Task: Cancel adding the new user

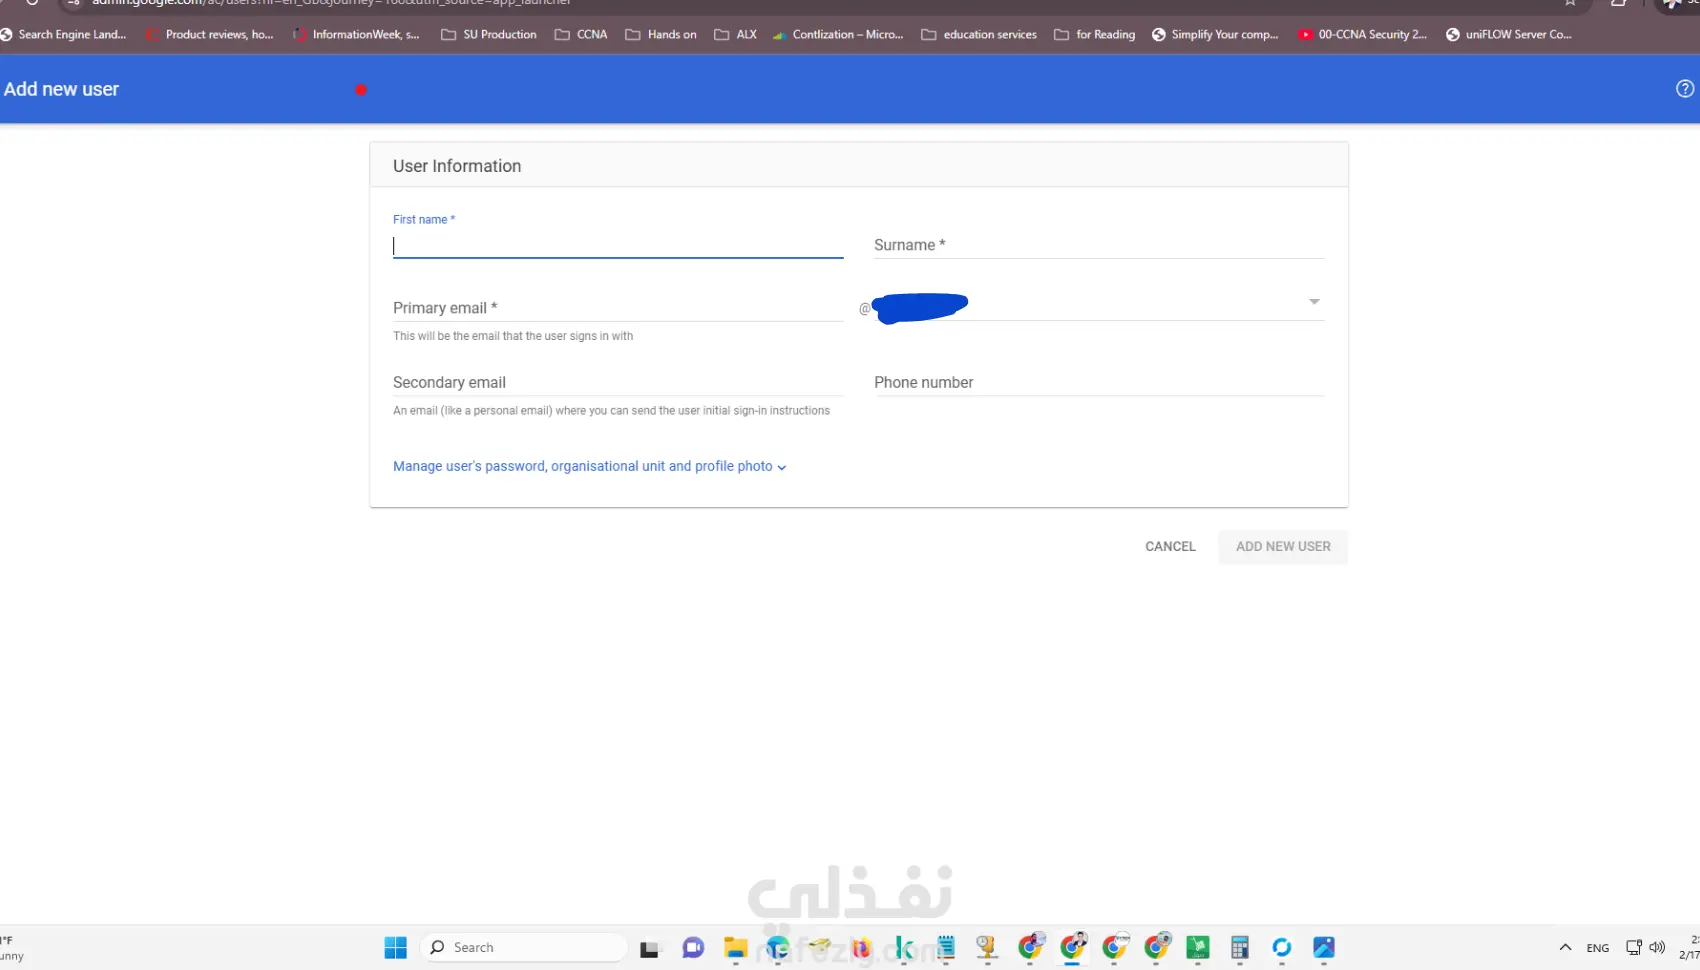Action: pyautogui.click(x=1170, y=547)
